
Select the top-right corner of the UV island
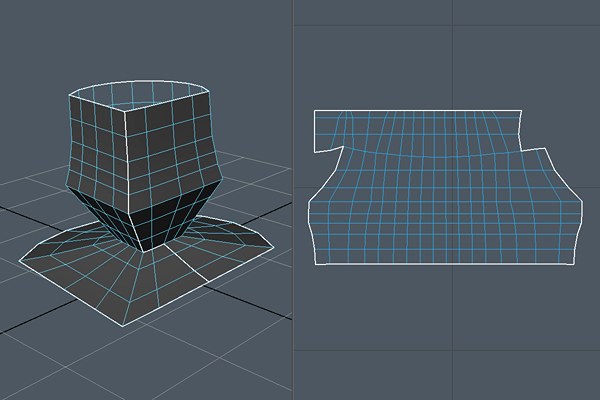(523, 111)
